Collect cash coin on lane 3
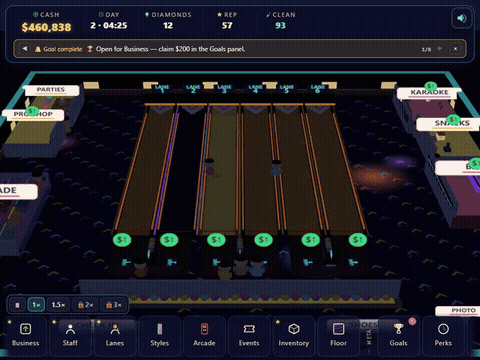The height and width of the screenshot is (360, 480). (x=216, y=240)
